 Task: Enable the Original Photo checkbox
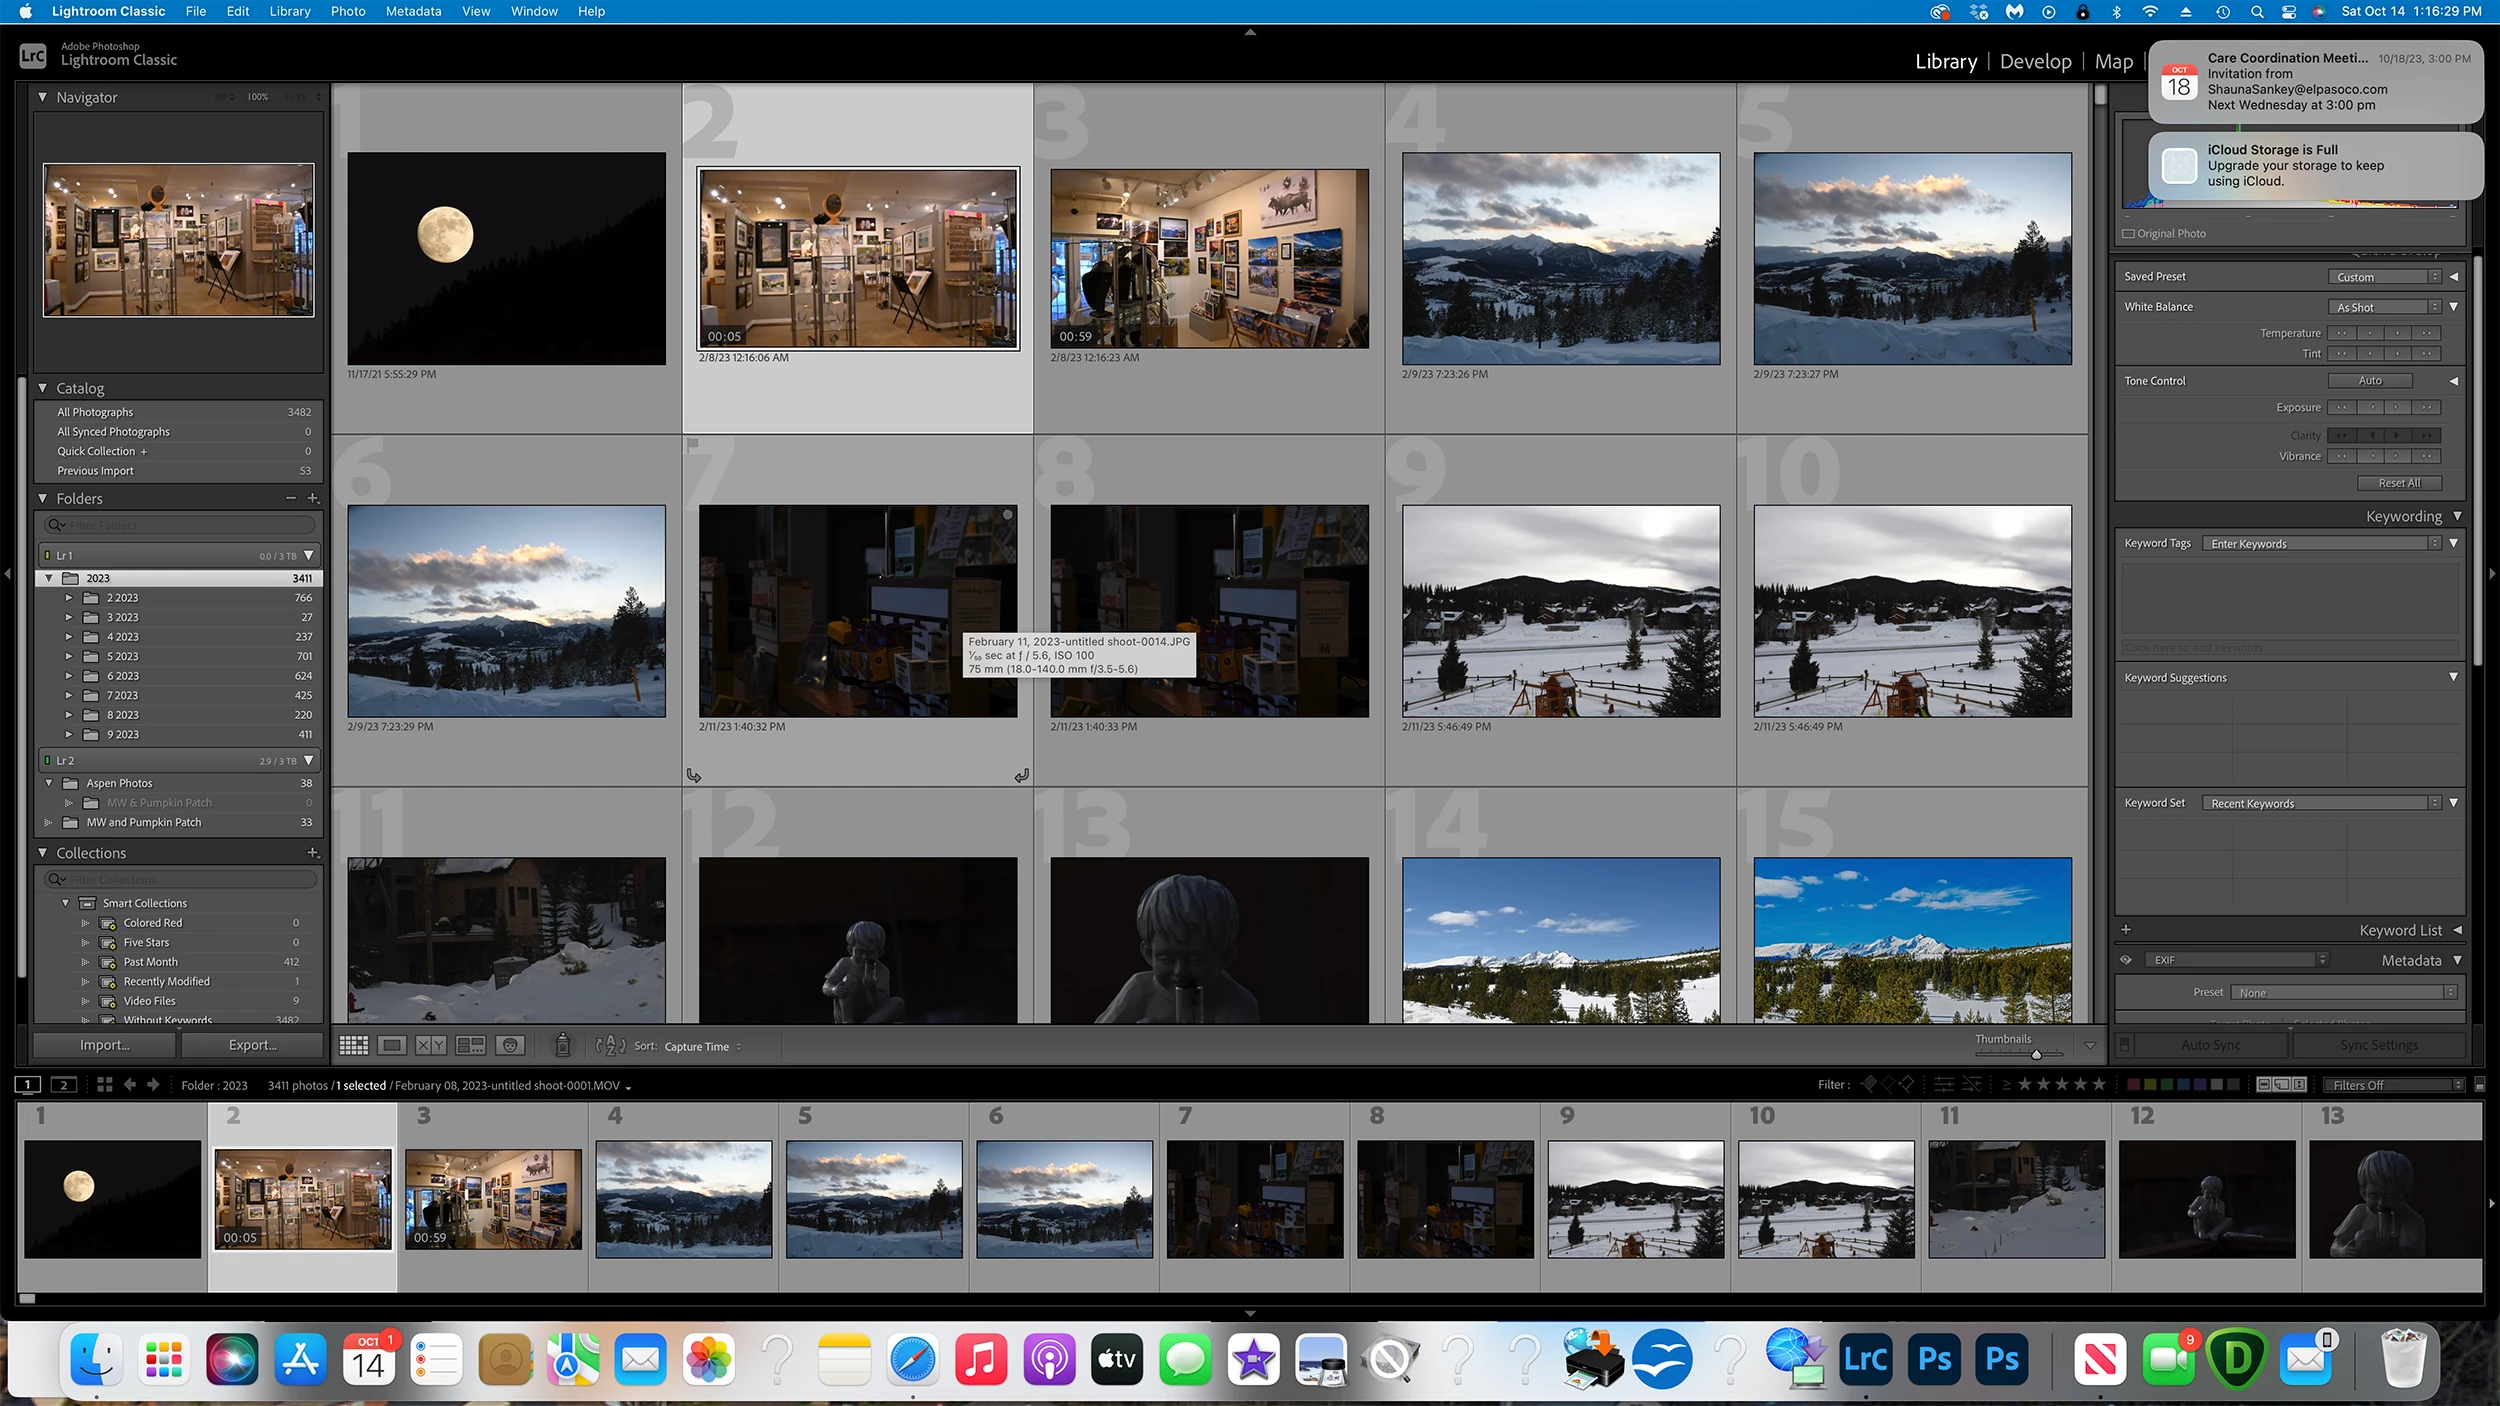click(2128, 233)
